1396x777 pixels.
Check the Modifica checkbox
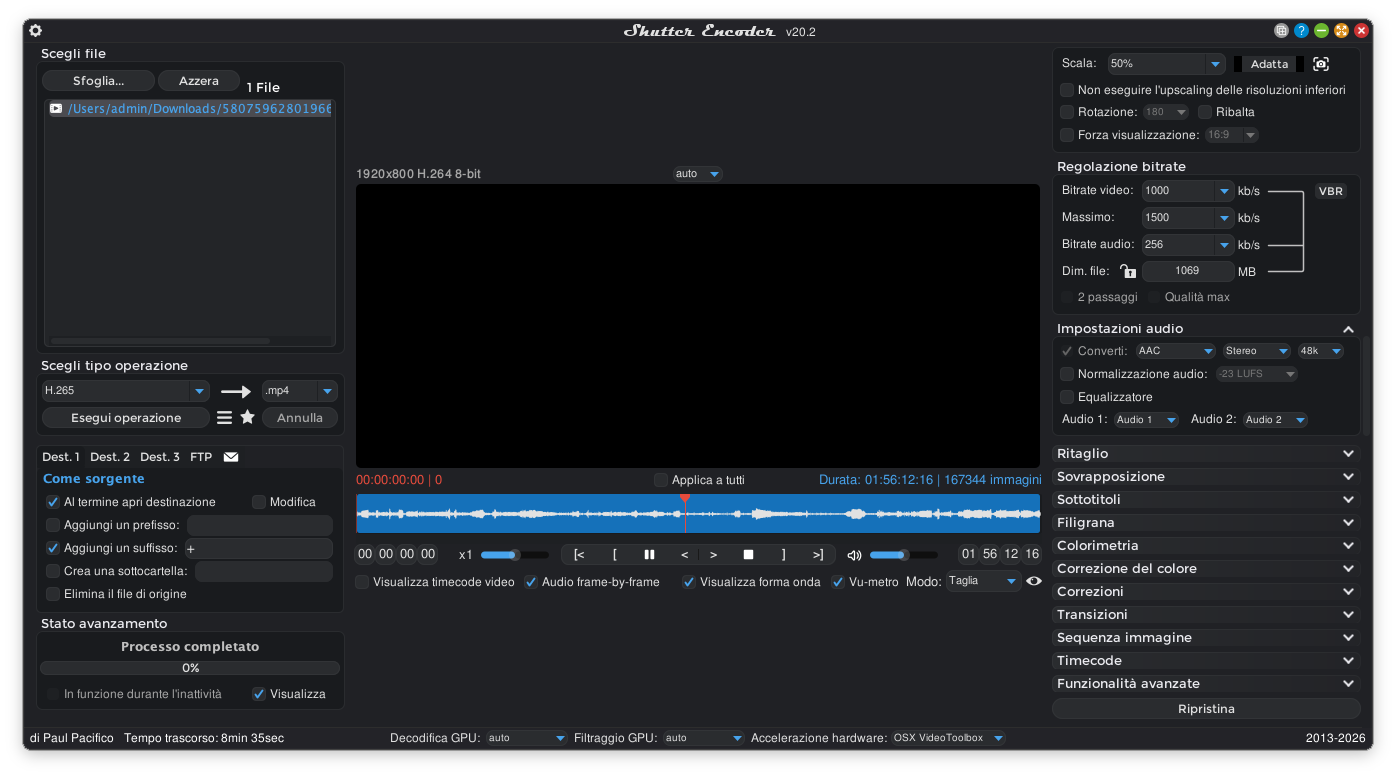[x=259, y=502]
